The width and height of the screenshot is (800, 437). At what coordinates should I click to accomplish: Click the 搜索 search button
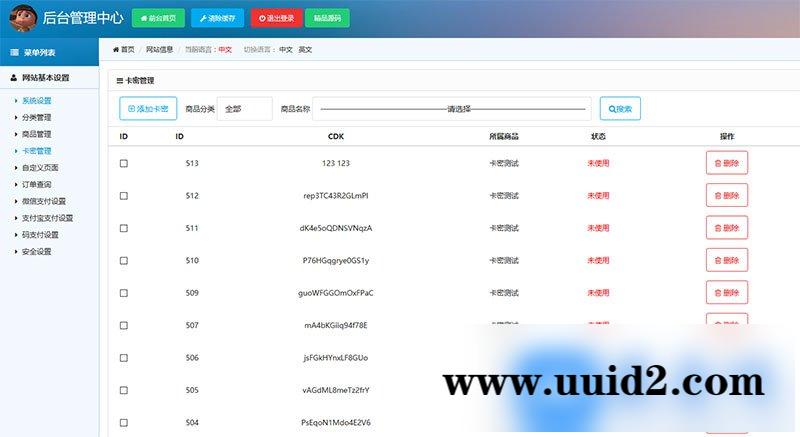click(620, 108)
